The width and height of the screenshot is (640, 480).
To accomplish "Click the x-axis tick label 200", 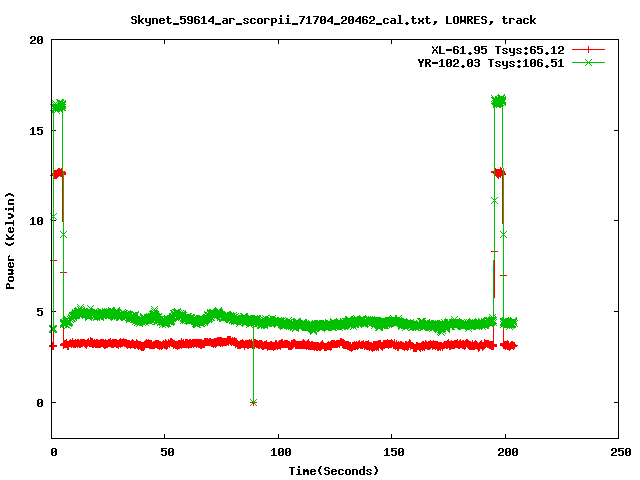I will coord(507,452).
